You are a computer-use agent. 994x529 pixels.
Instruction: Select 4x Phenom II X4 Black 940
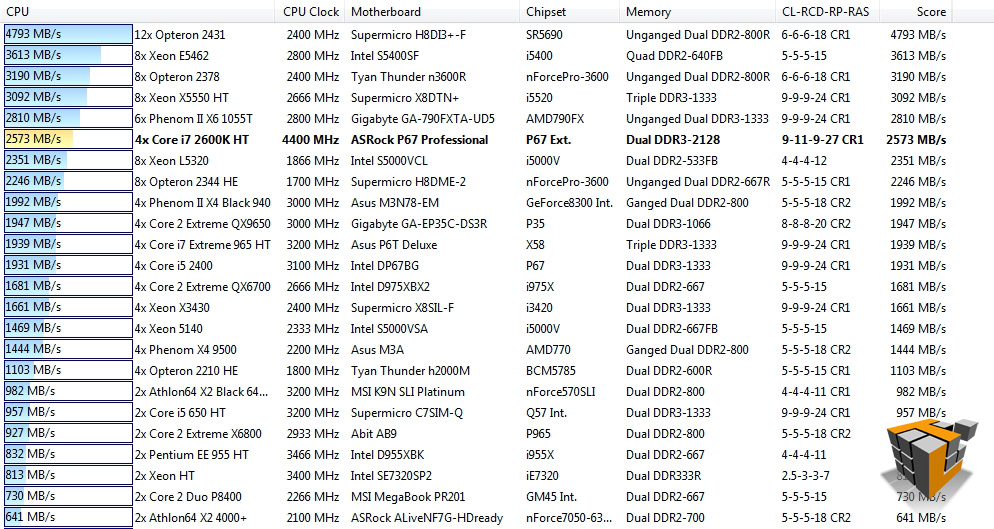202,202
